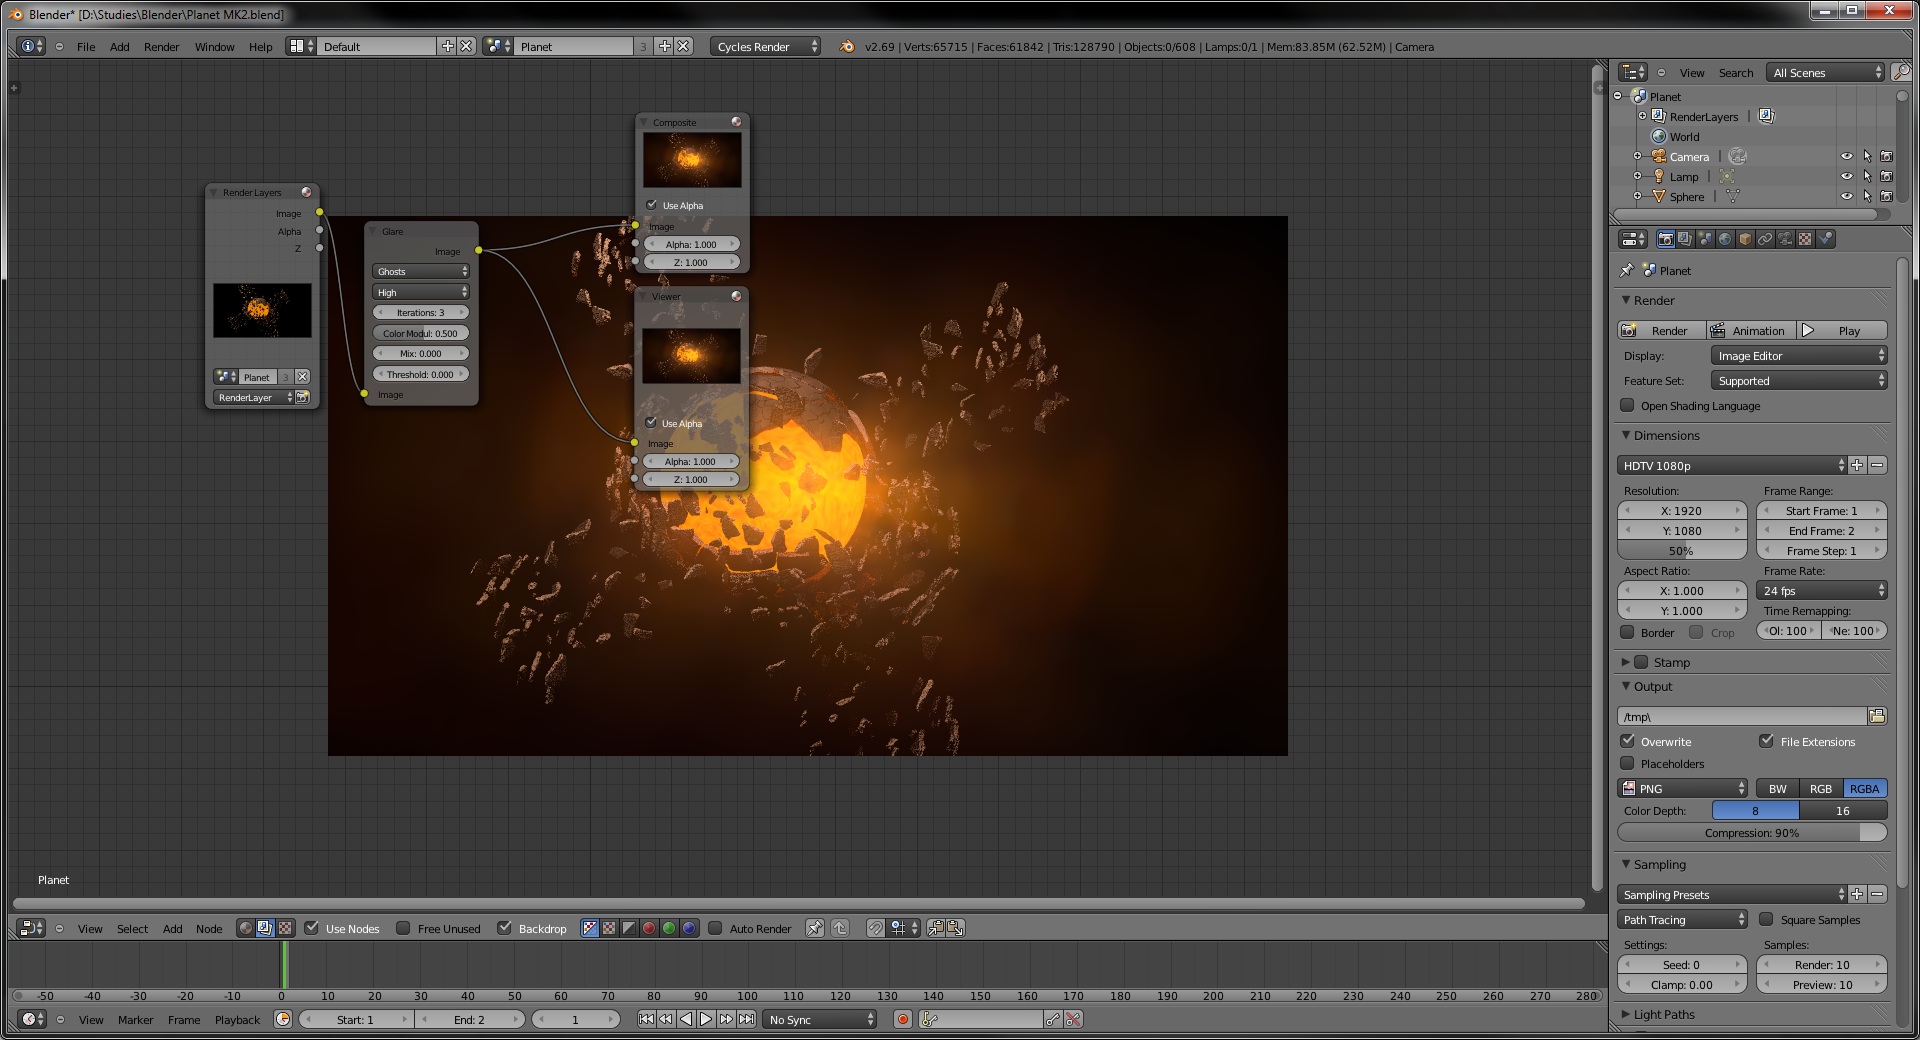Viewport: 1920px width, 1040px height.
Task: Select red backdrop channel button
Action: (x=649, y=928)
